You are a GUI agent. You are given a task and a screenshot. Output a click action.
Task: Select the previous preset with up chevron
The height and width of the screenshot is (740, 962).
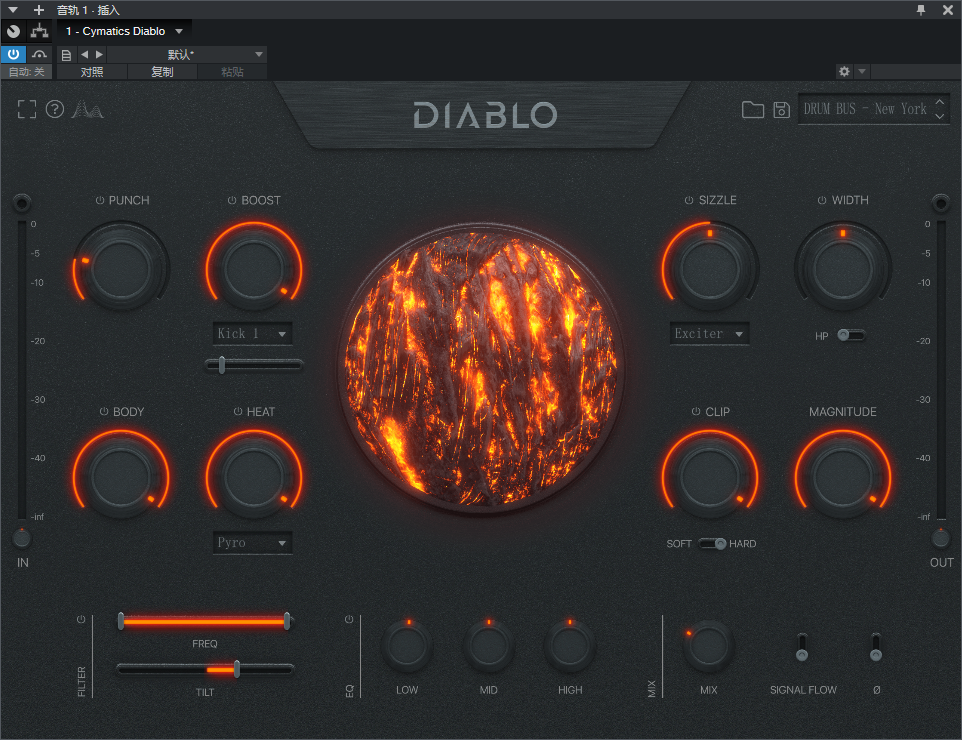point(939,102)
